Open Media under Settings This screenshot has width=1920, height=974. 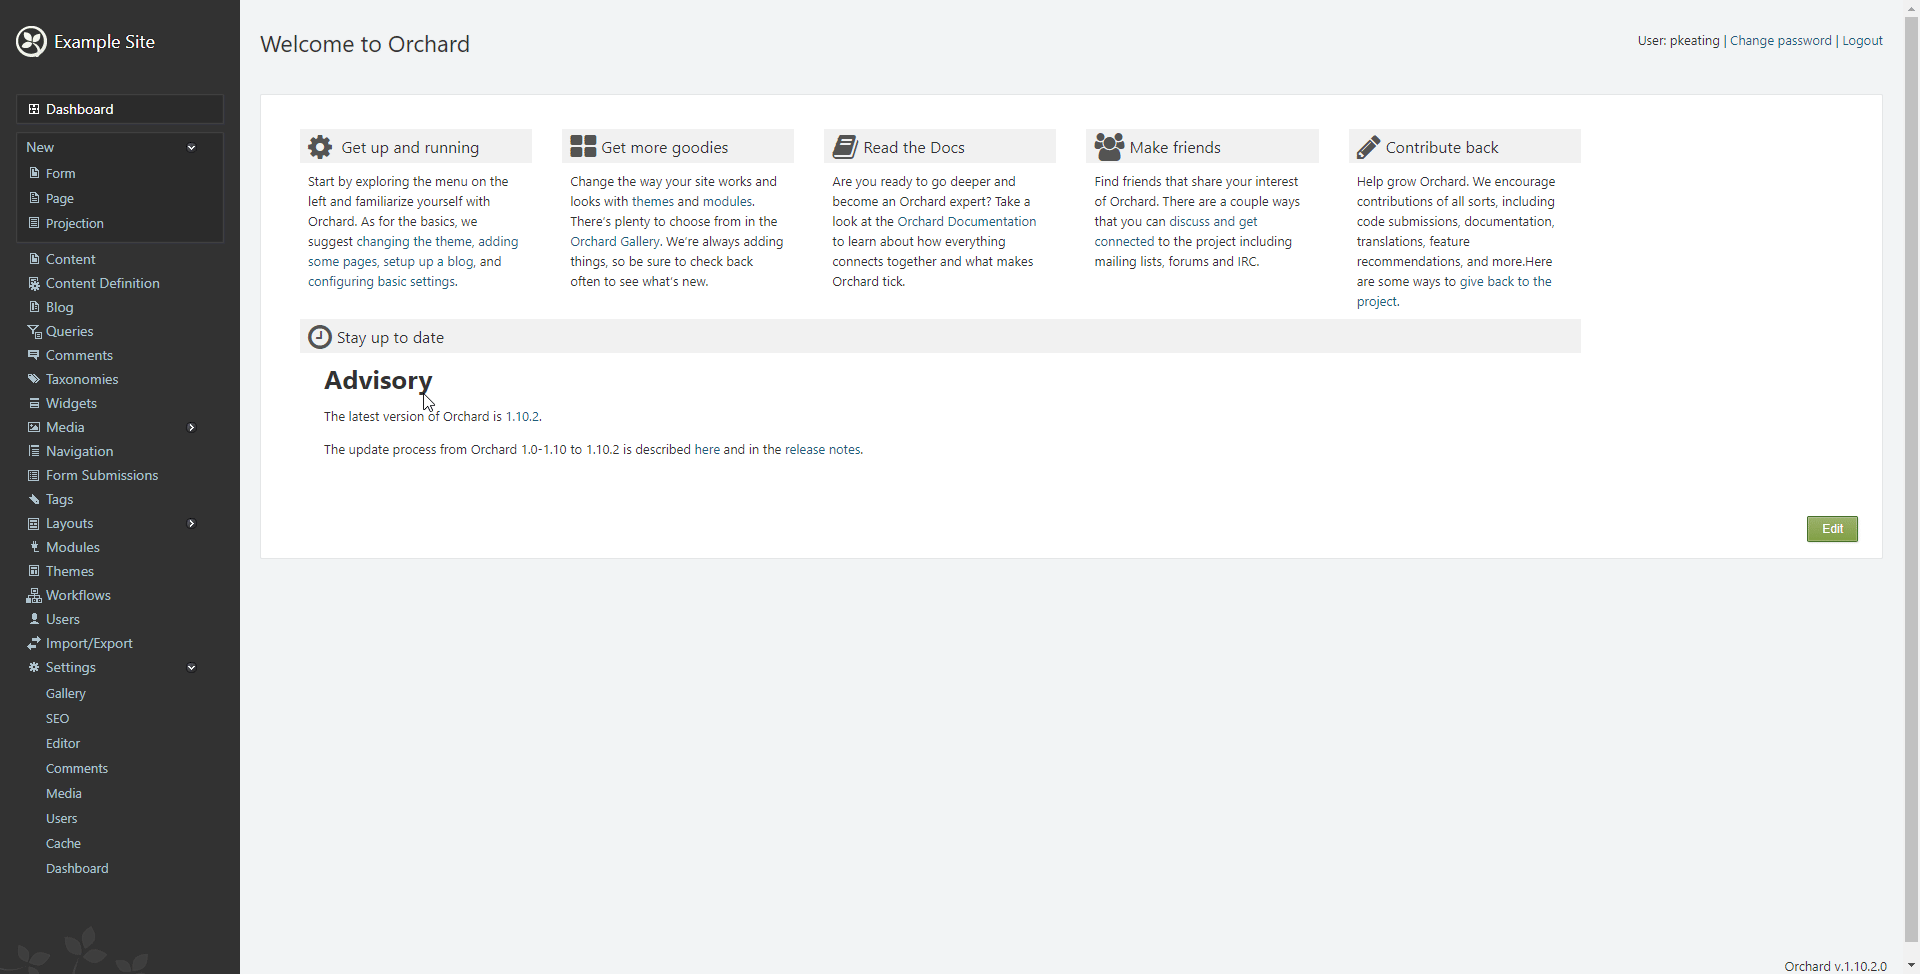click(x=64, y=793)
